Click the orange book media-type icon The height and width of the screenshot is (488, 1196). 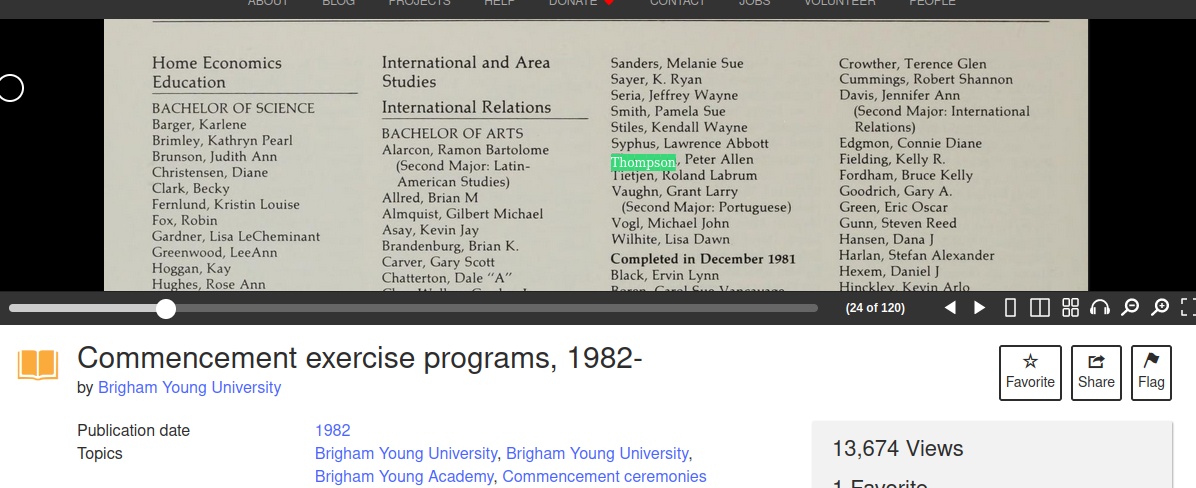37,365
